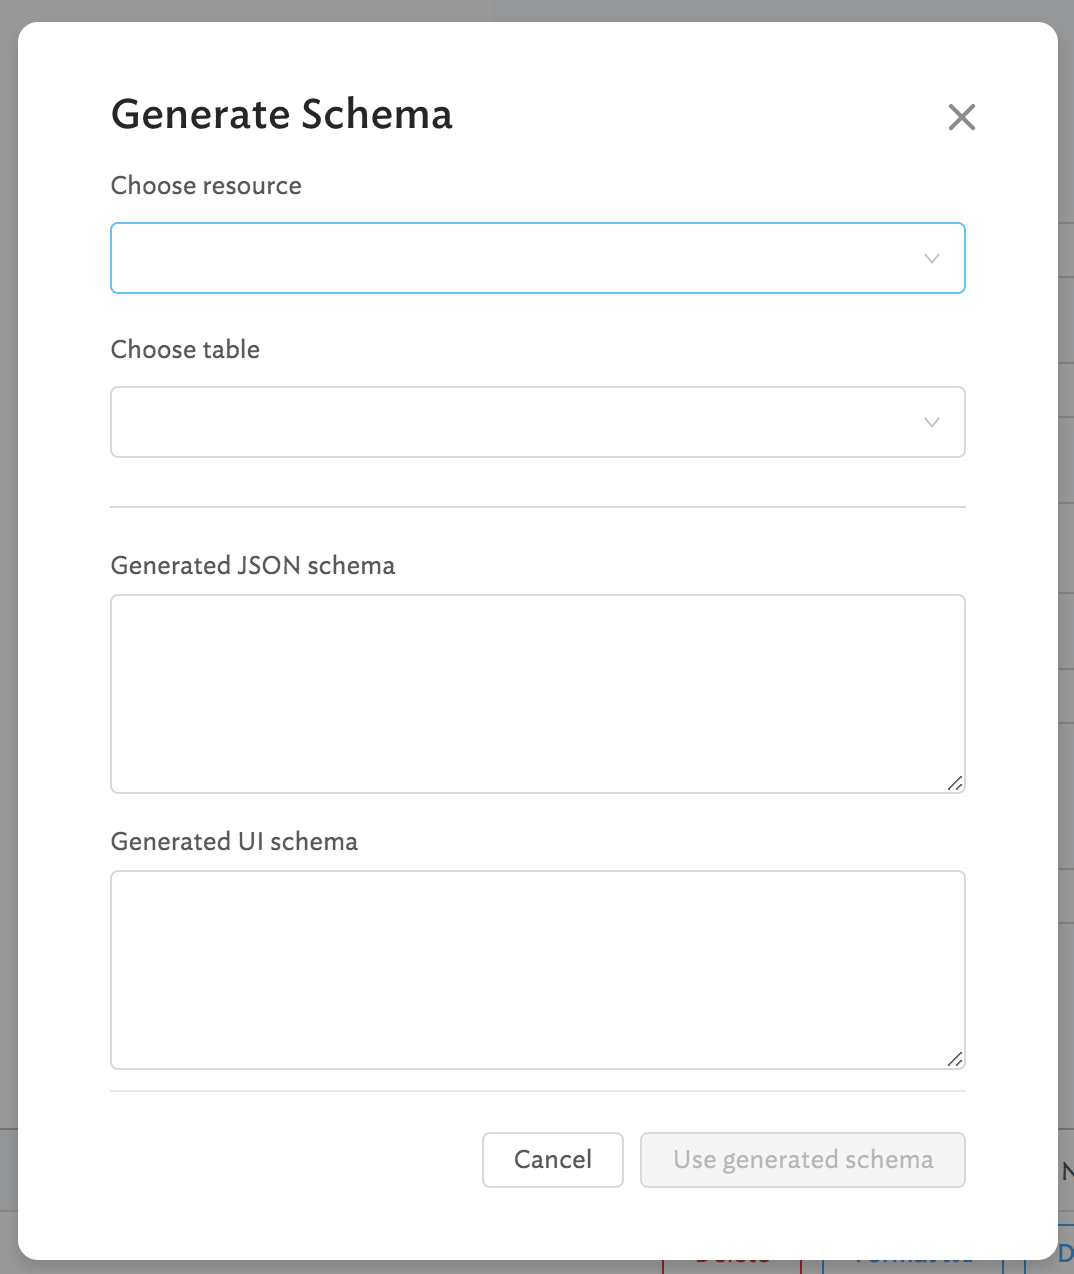This screenshot has width=1074, height=1274.
Task: Click the Generated UI schema label
Action: (x=234, y=842)
